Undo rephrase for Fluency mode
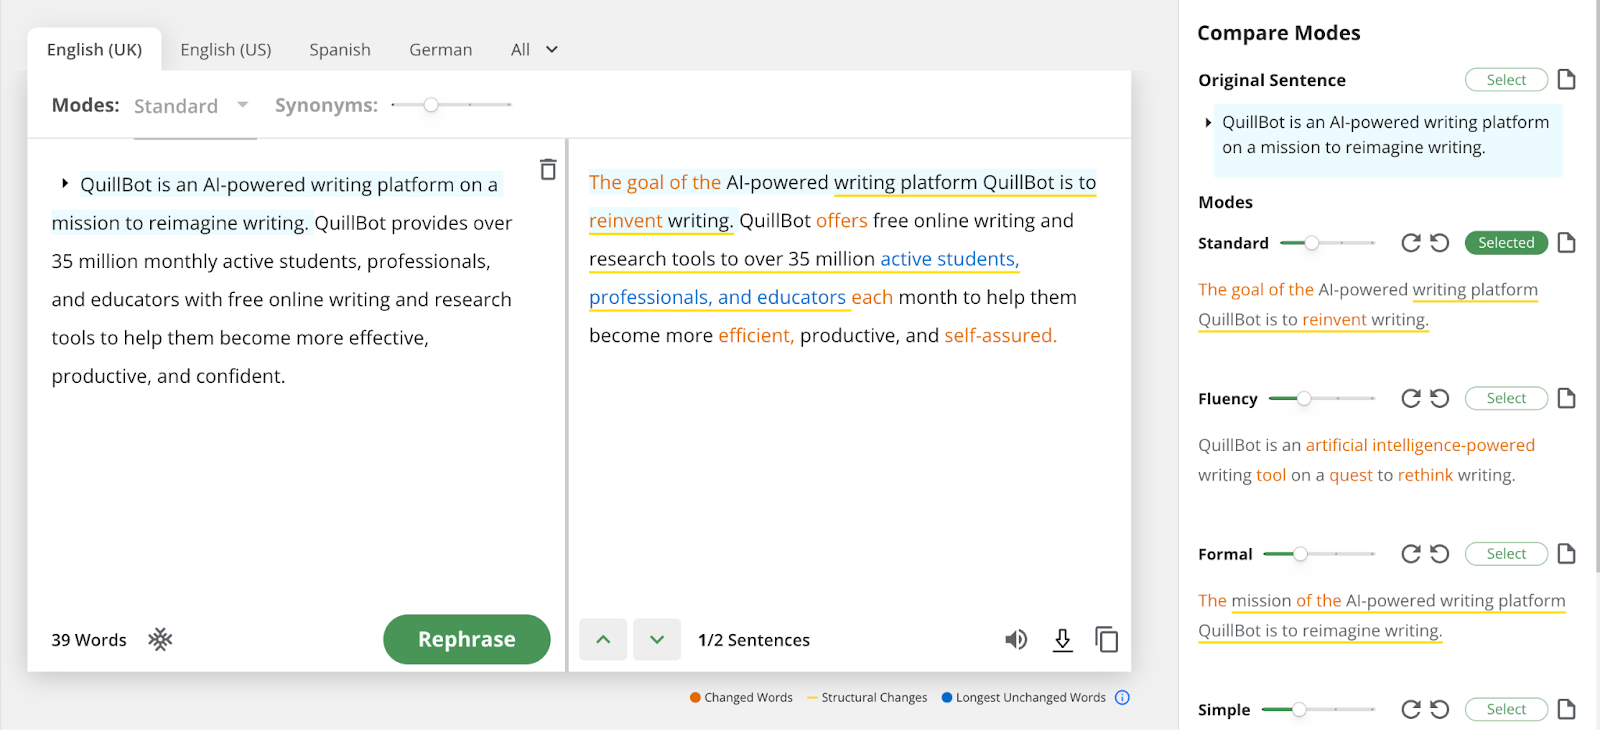 click(1439, 398)
